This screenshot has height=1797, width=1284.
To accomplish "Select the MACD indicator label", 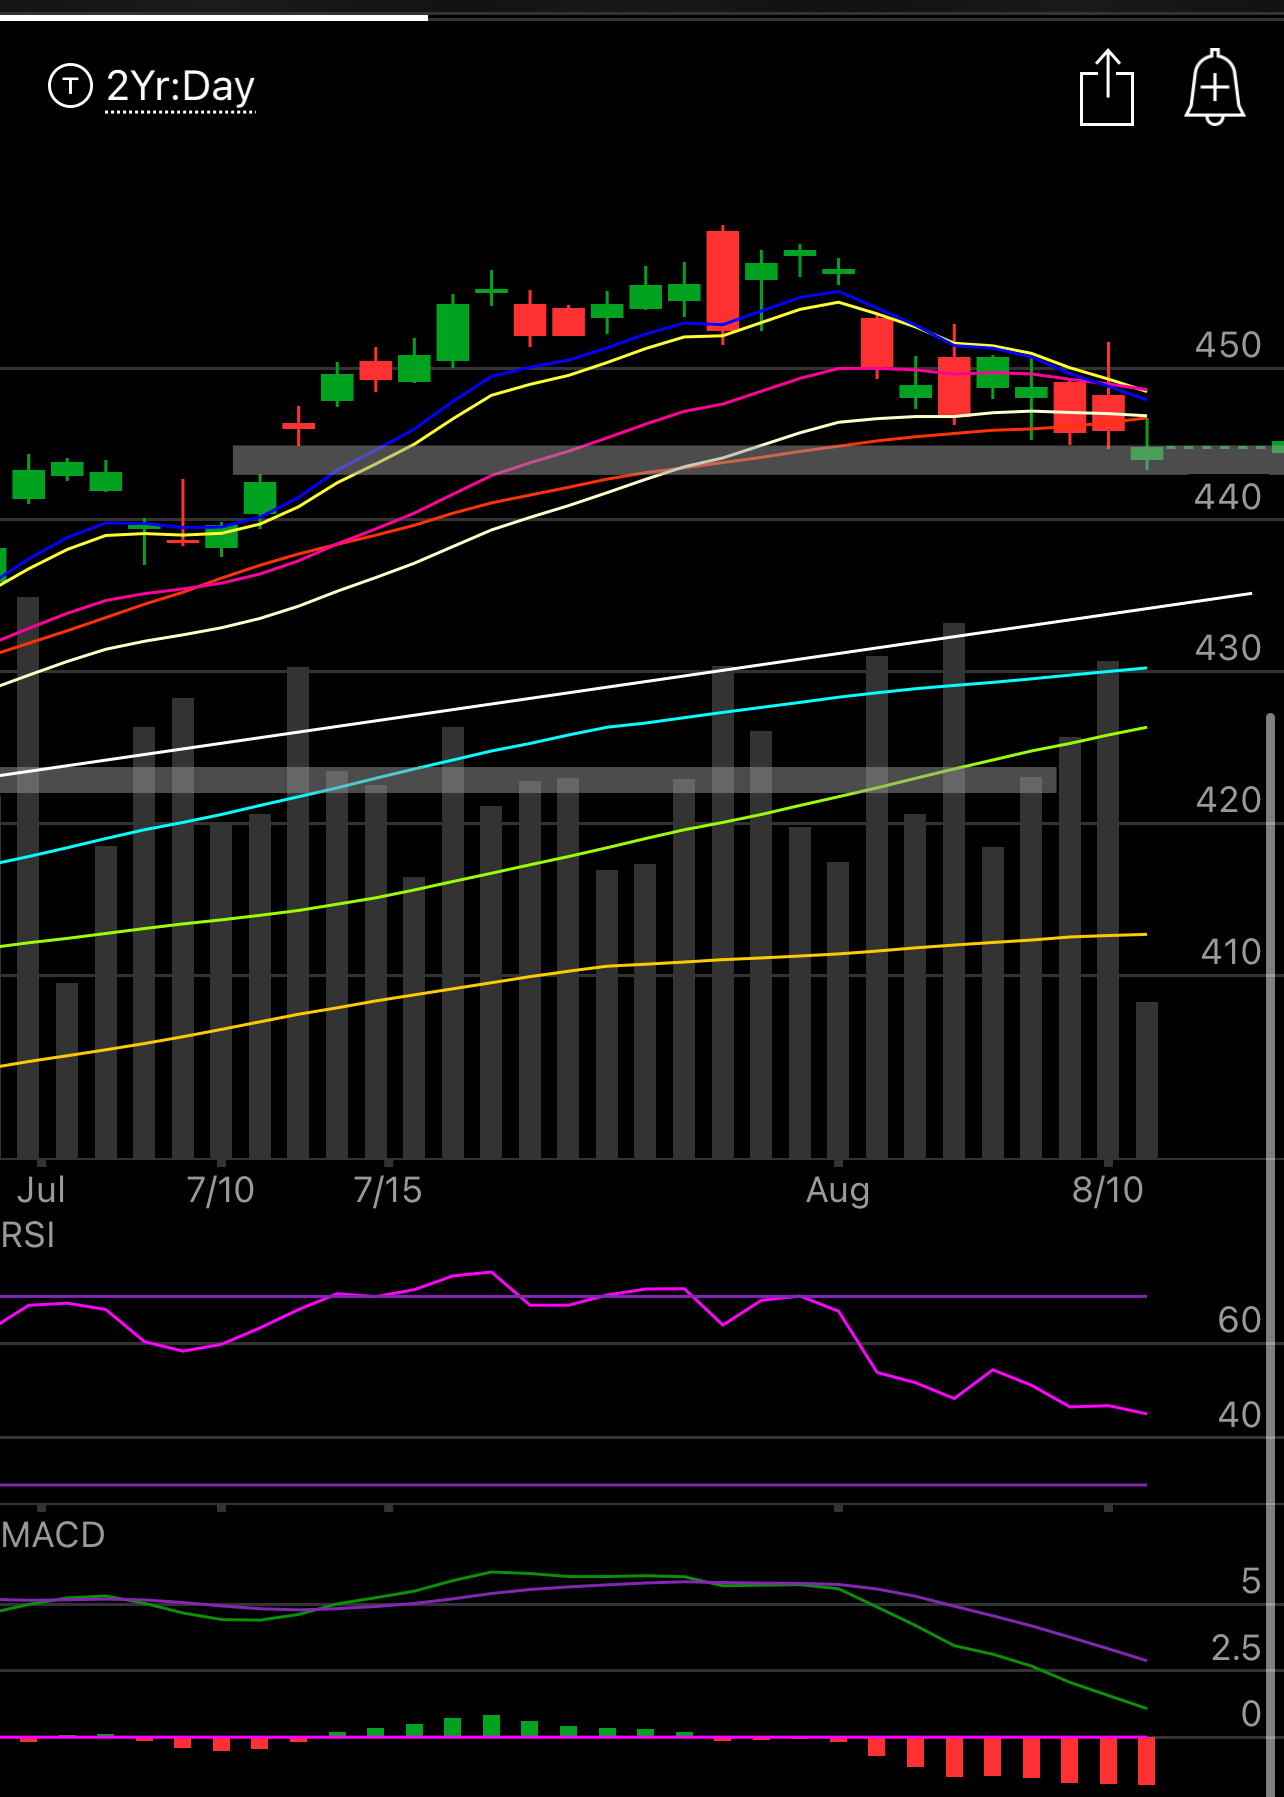I will [53, 1535].
